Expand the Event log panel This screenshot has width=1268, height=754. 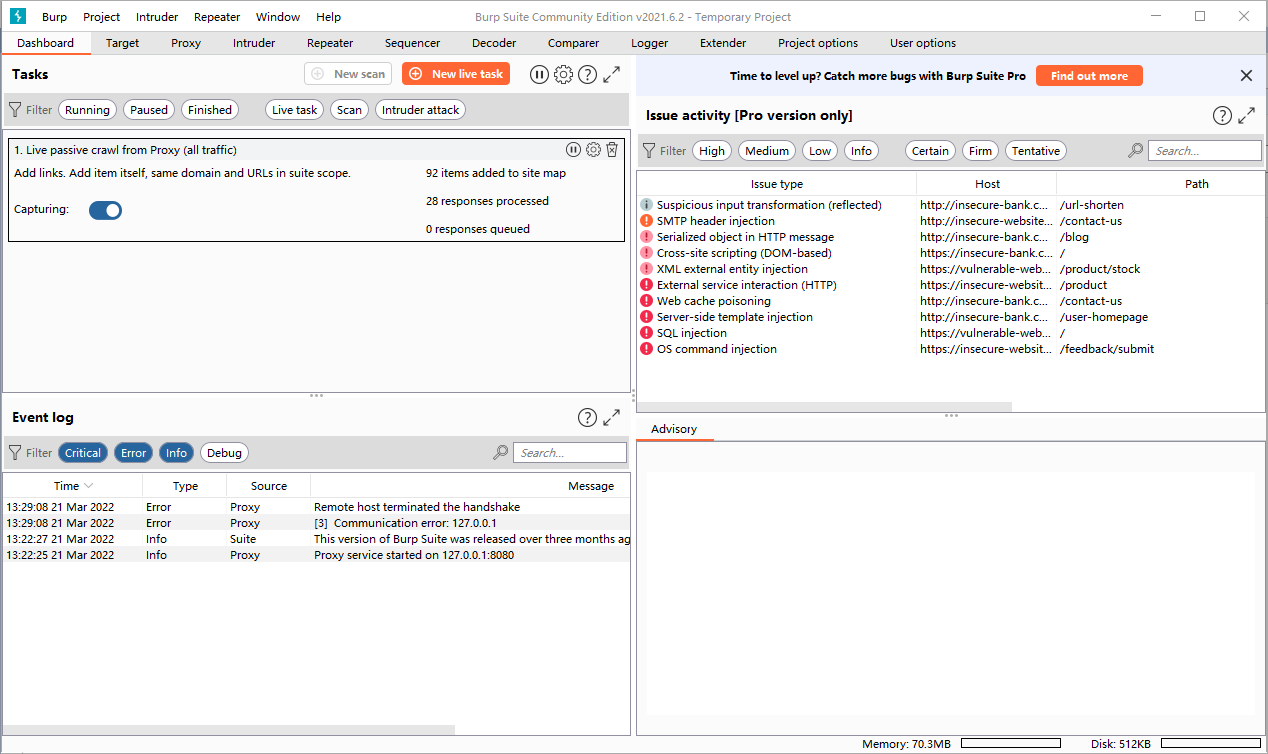[x=612, y=417]
